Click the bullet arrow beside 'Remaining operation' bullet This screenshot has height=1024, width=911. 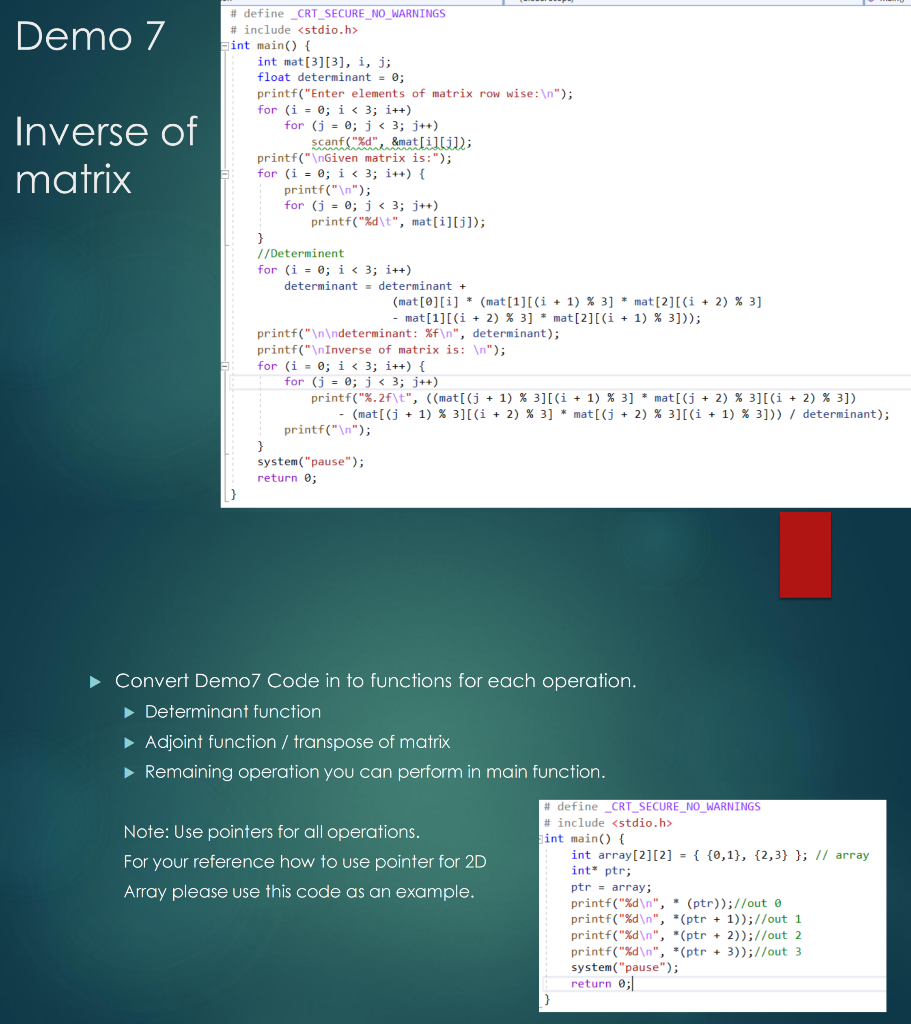click(x=128, y=772)
